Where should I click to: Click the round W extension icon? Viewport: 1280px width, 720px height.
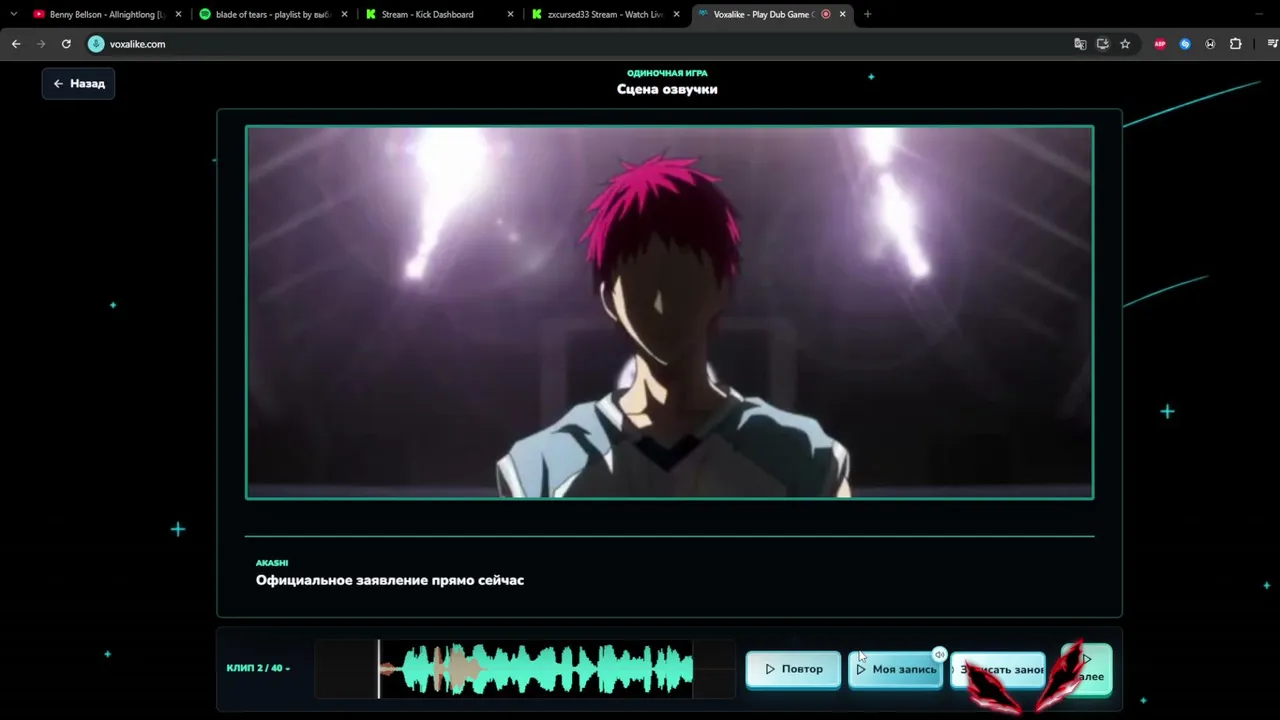1210,44
